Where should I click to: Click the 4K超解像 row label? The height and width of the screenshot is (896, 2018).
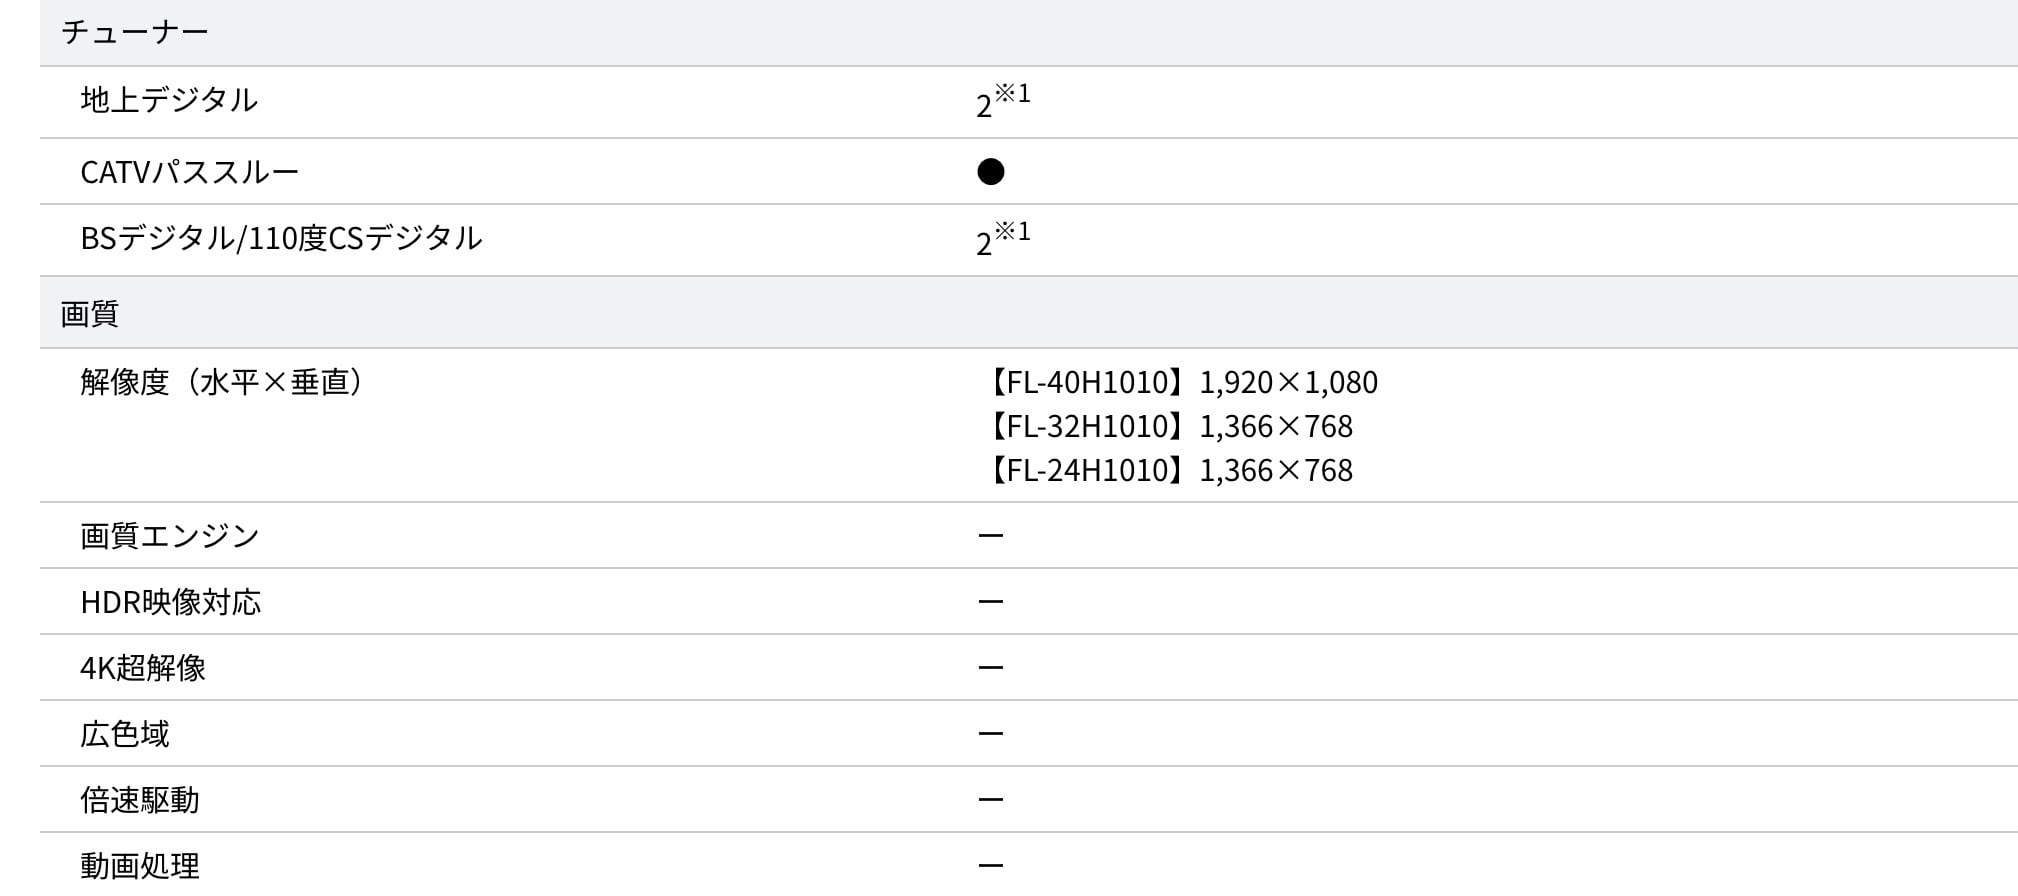tap(143, 668)
